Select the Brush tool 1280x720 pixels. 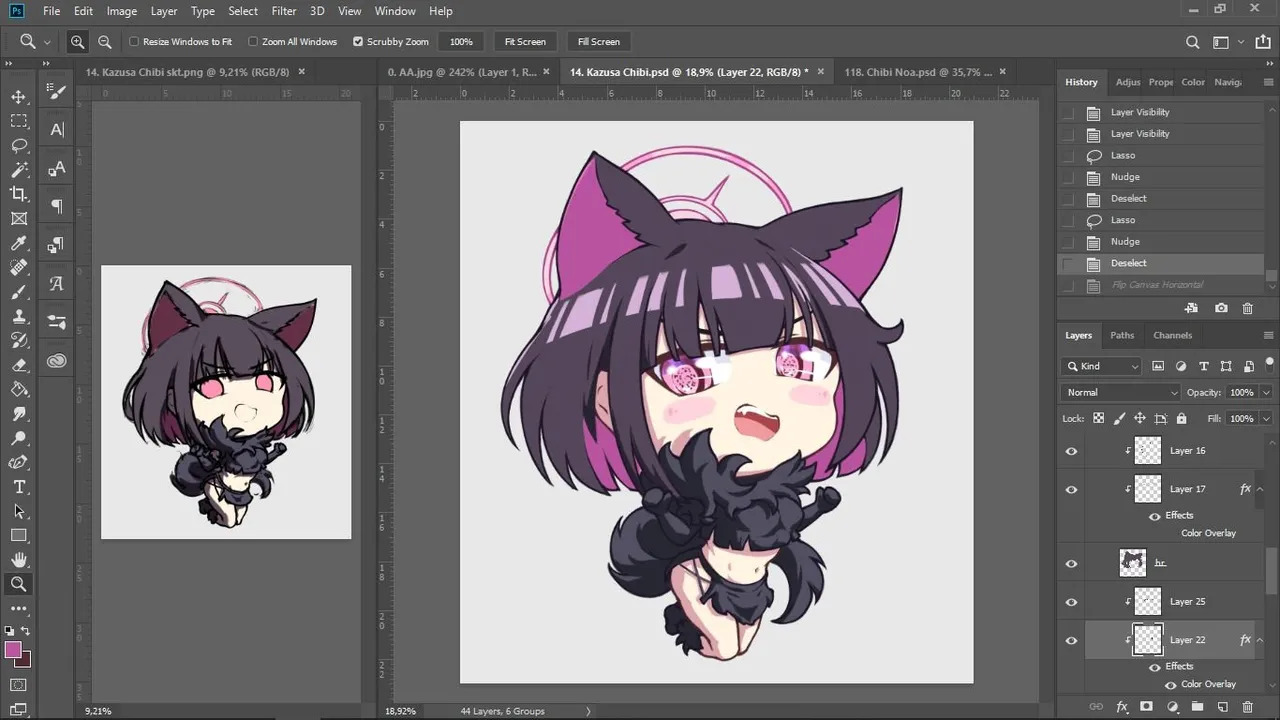pyautogui.click(x=18, y=292)
